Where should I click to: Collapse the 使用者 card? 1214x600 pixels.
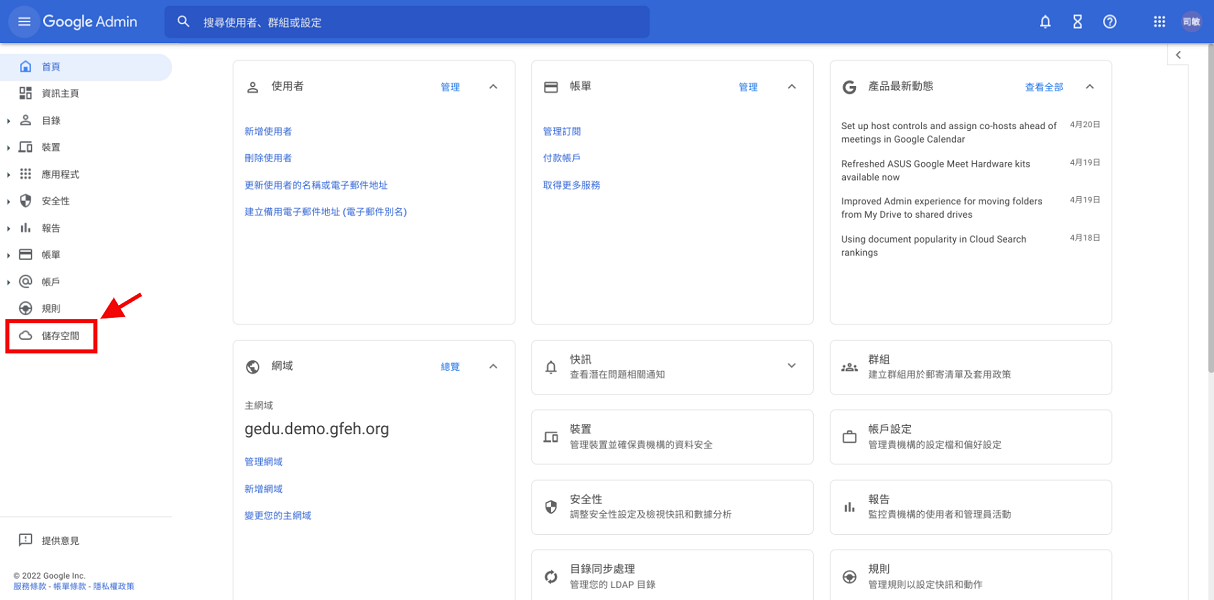coord(493,87)
